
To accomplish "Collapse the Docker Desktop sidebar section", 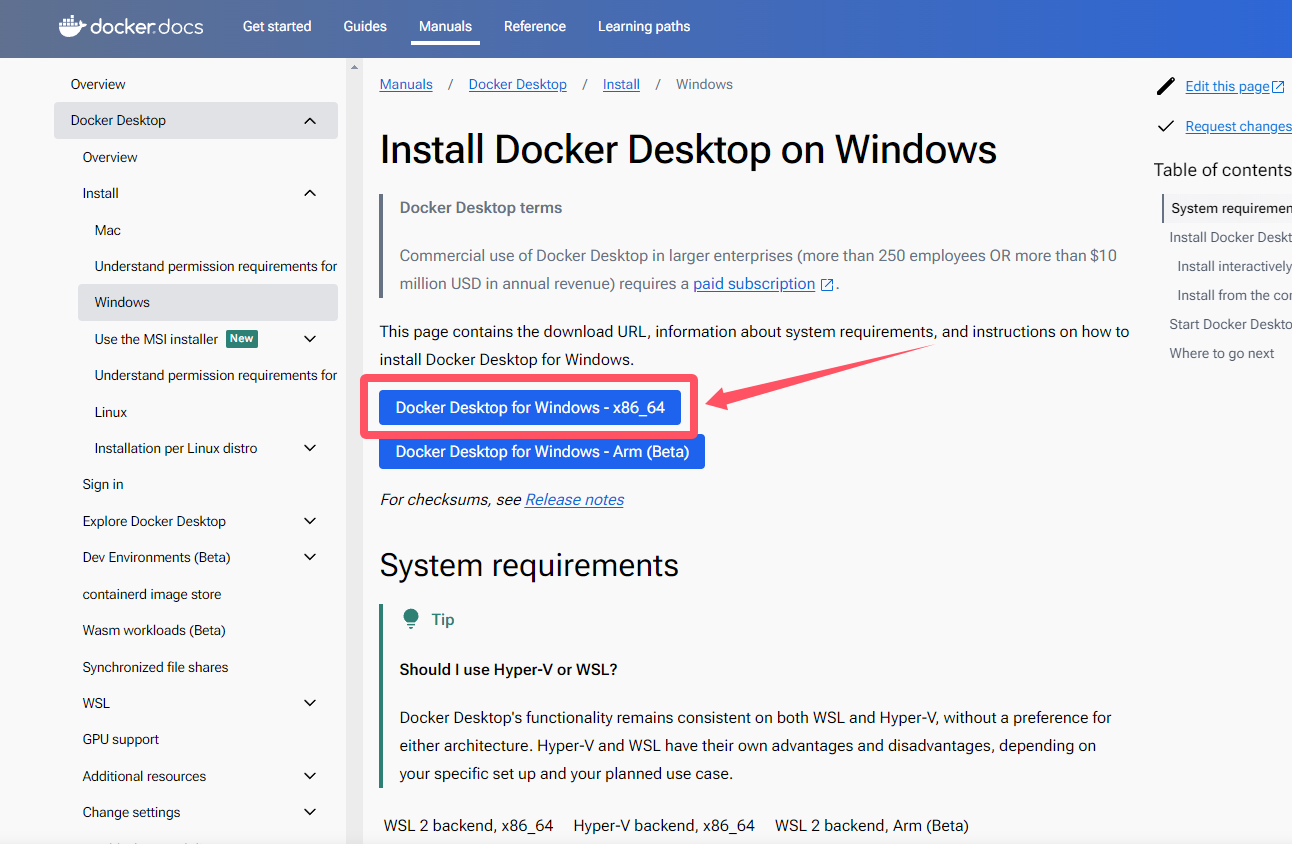I will tap(310, 121).
